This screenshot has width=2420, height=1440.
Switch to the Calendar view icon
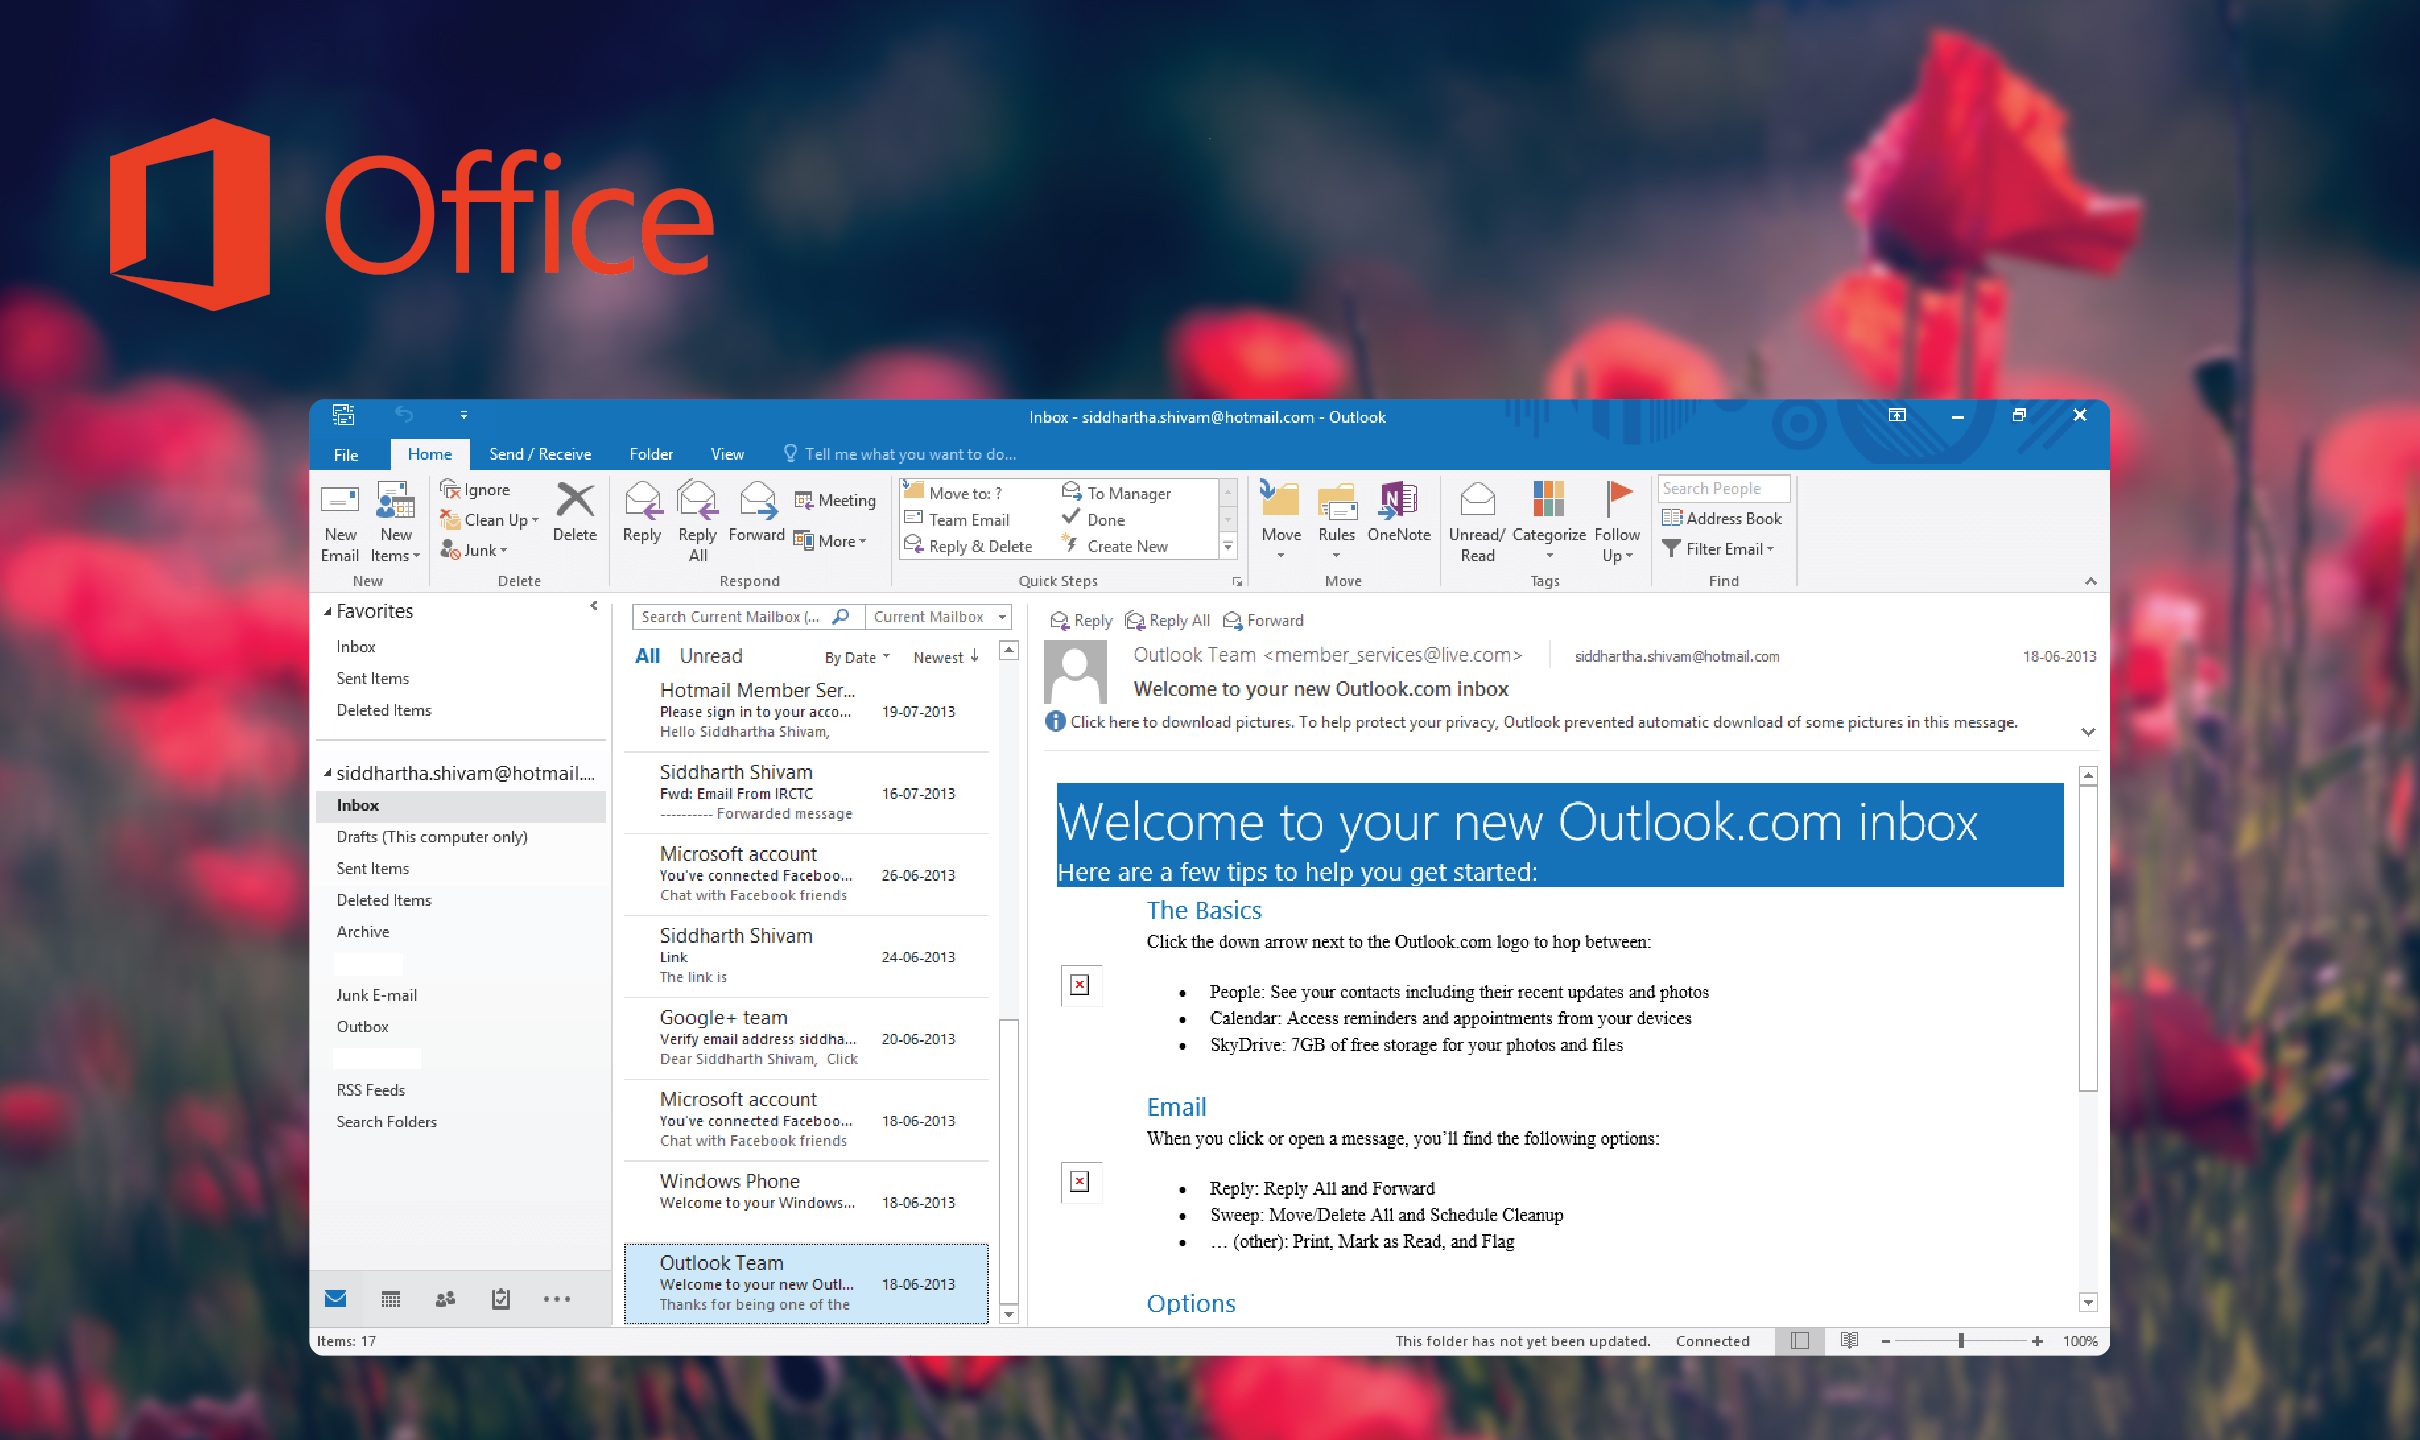pos(391,1298)
